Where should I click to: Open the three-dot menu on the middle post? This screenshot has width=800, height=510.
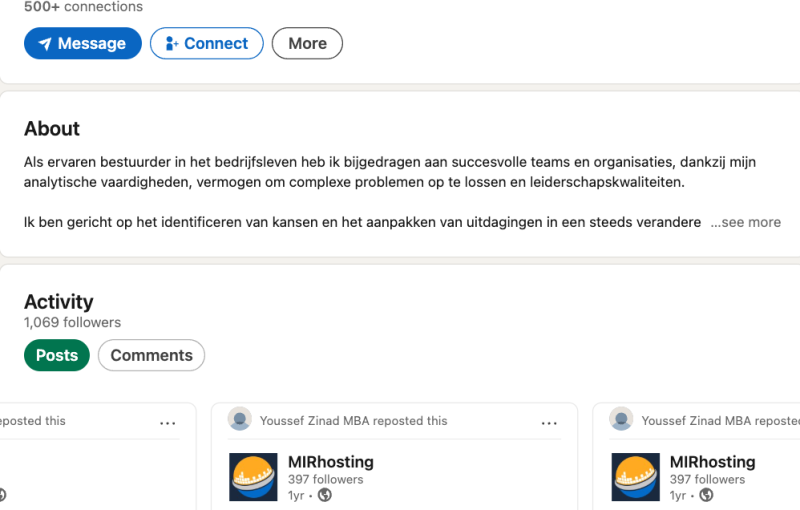pyautogui.click(x=549, y=423)
